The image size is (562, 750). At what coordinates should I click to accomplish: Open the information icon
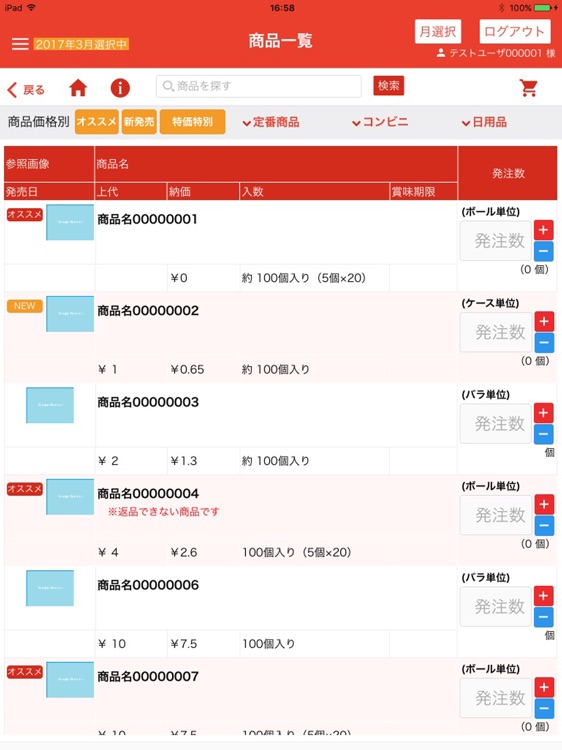[x=120, y=88]
